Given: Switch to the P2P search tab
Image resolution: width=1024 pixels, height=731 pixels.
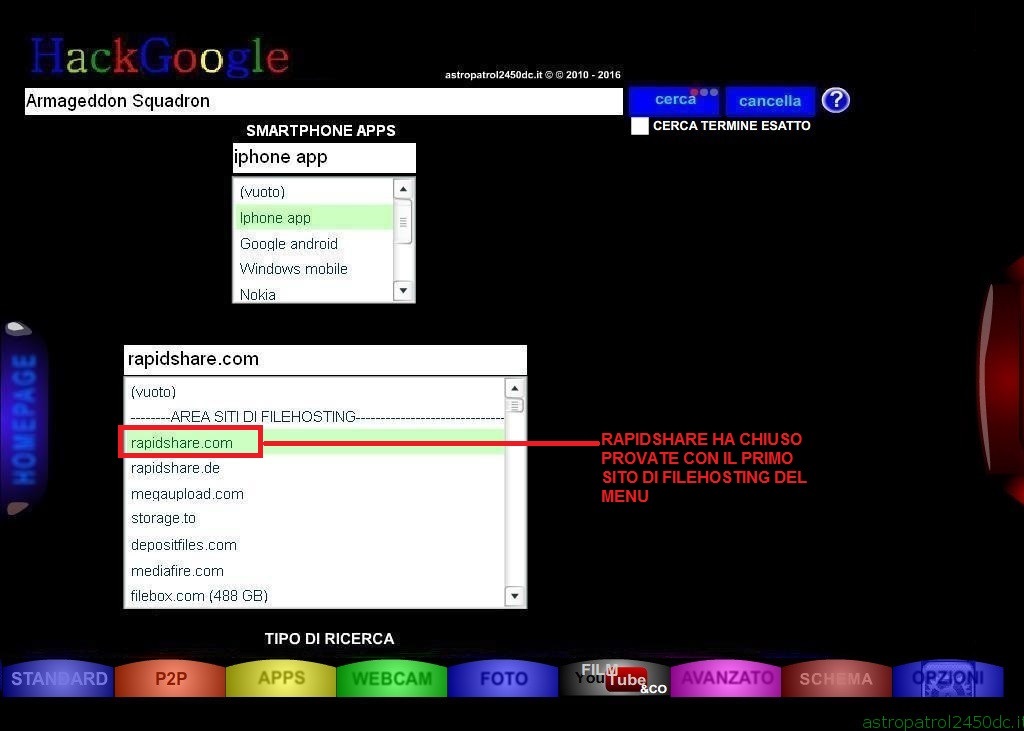Looking at the screenshot, I should [x=170, y=679].
